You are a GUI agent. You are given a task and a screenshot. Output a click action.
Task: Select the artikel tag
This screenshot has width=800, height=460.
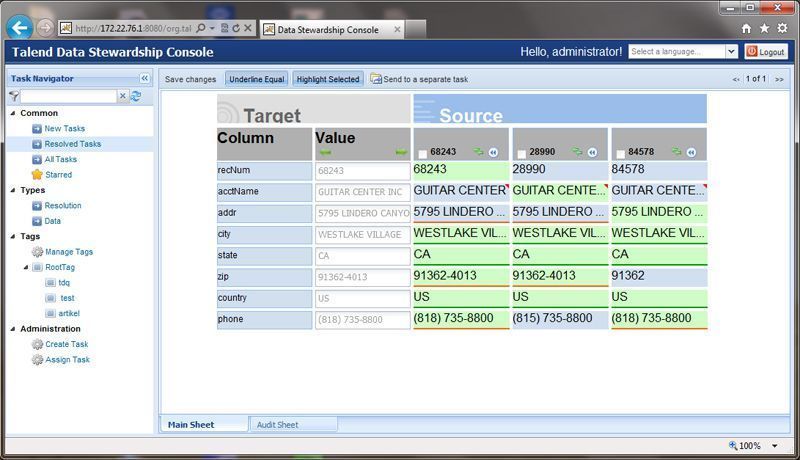click(69, 313)
